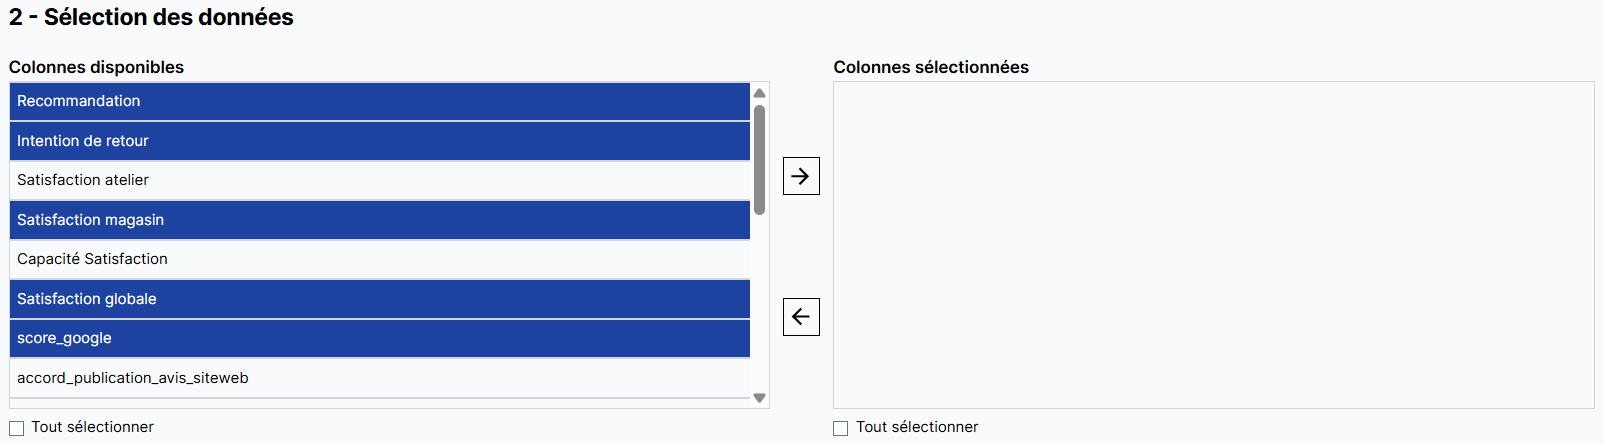Click the left arrow to remove columns
Screen dimensions: 1604x444
tap(801, 317)
